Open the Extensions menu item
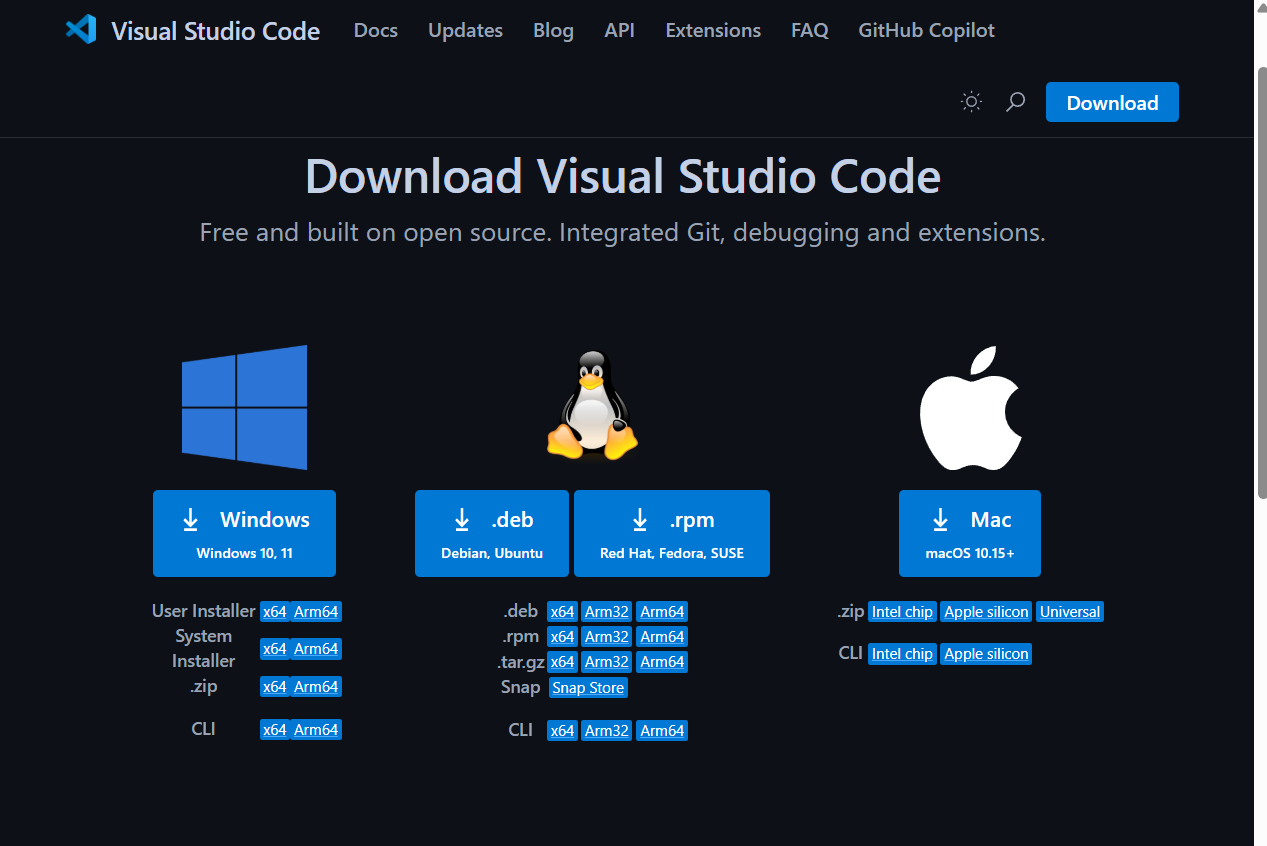The width and height of the screenshot is (1267, 846). tap(712, 31)
